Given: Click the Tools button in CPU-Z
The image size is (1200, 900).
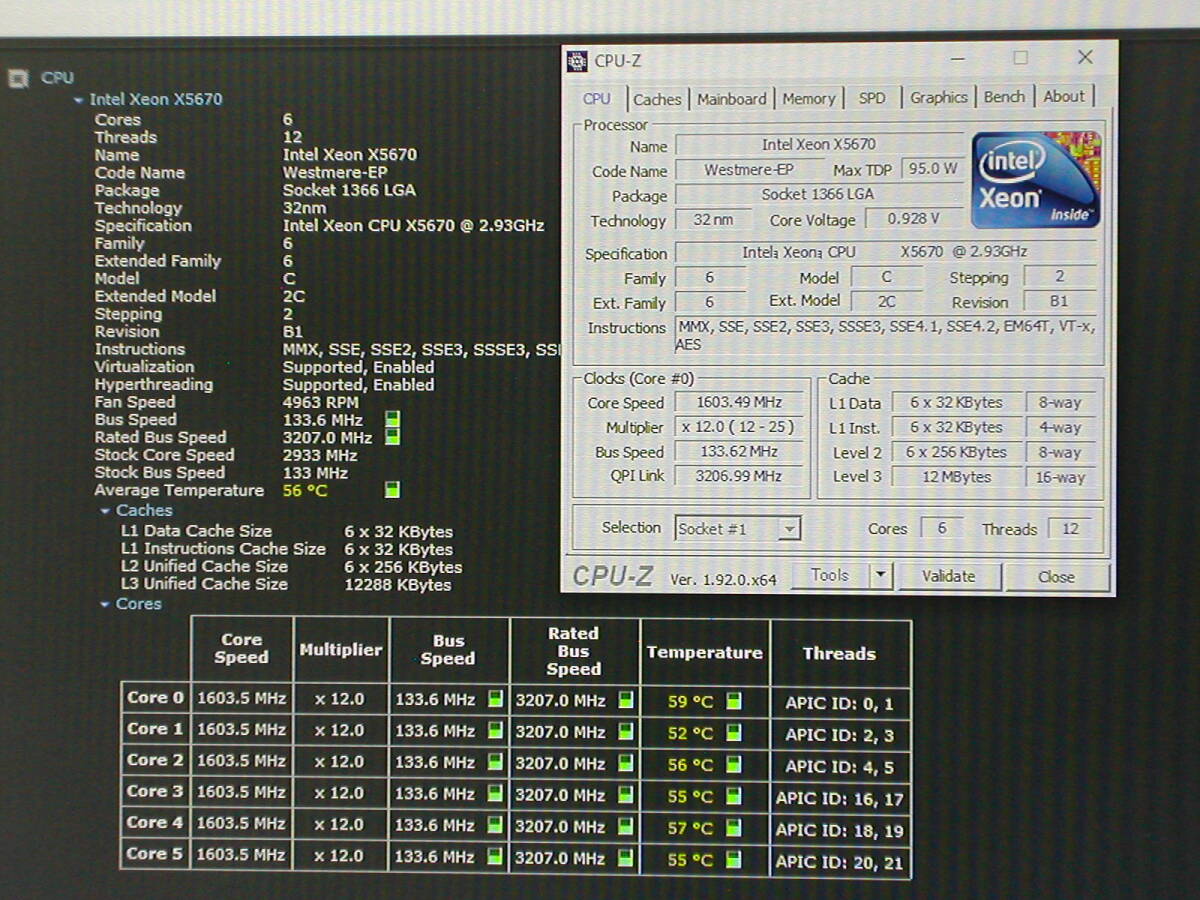Looking at the screenshot, I should coord(830,575).
